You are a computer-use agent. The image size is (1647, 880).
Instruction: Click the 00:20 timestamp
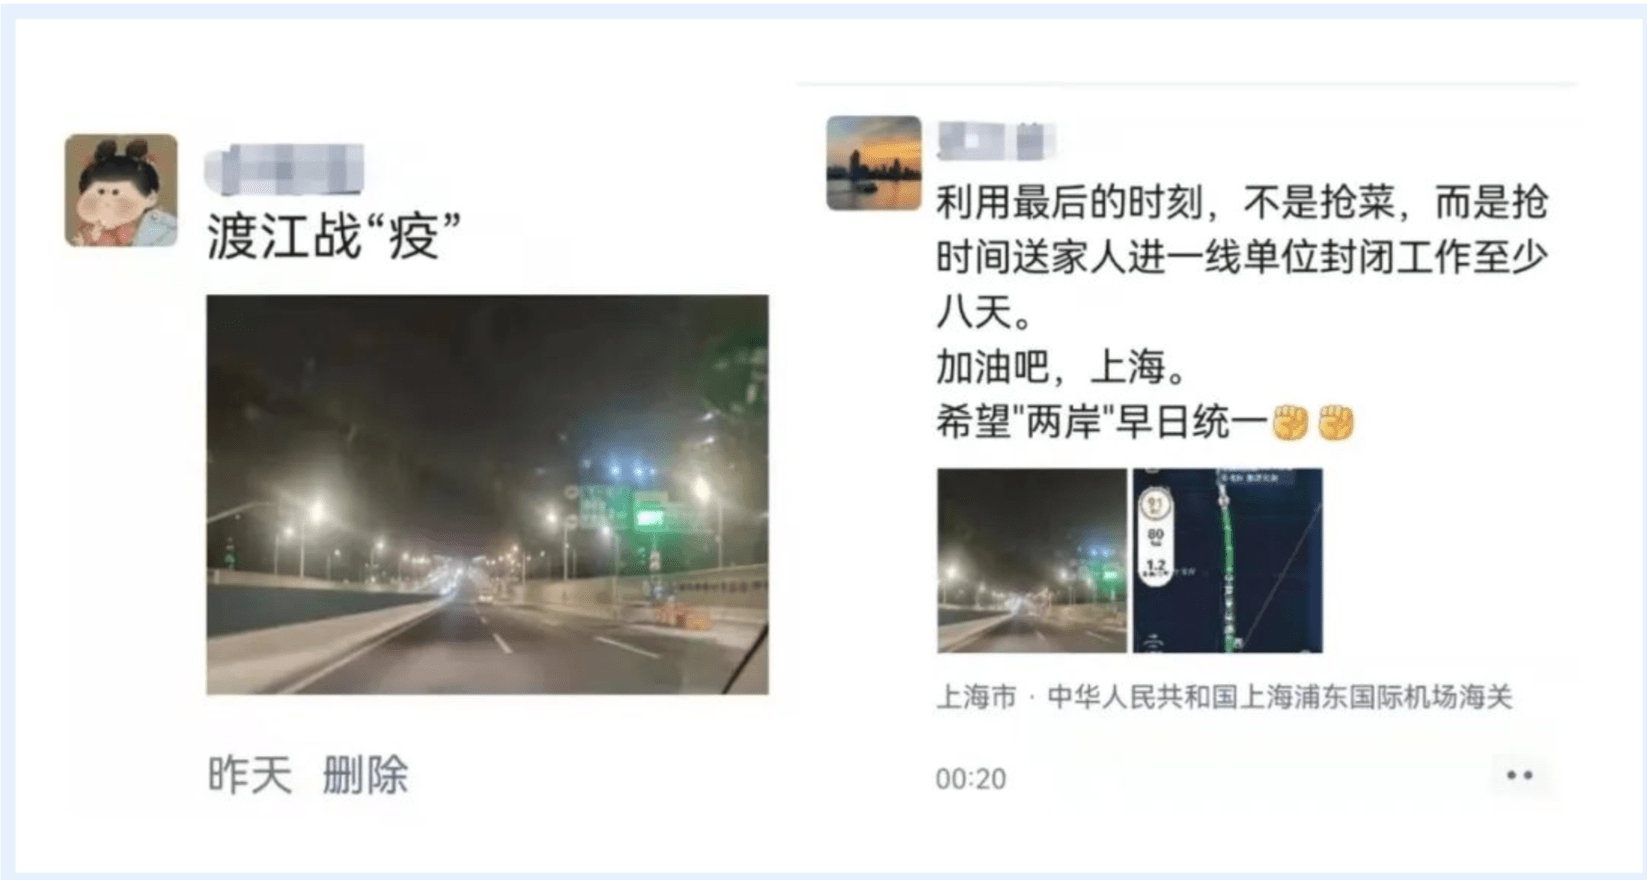(x=970, y=779)
